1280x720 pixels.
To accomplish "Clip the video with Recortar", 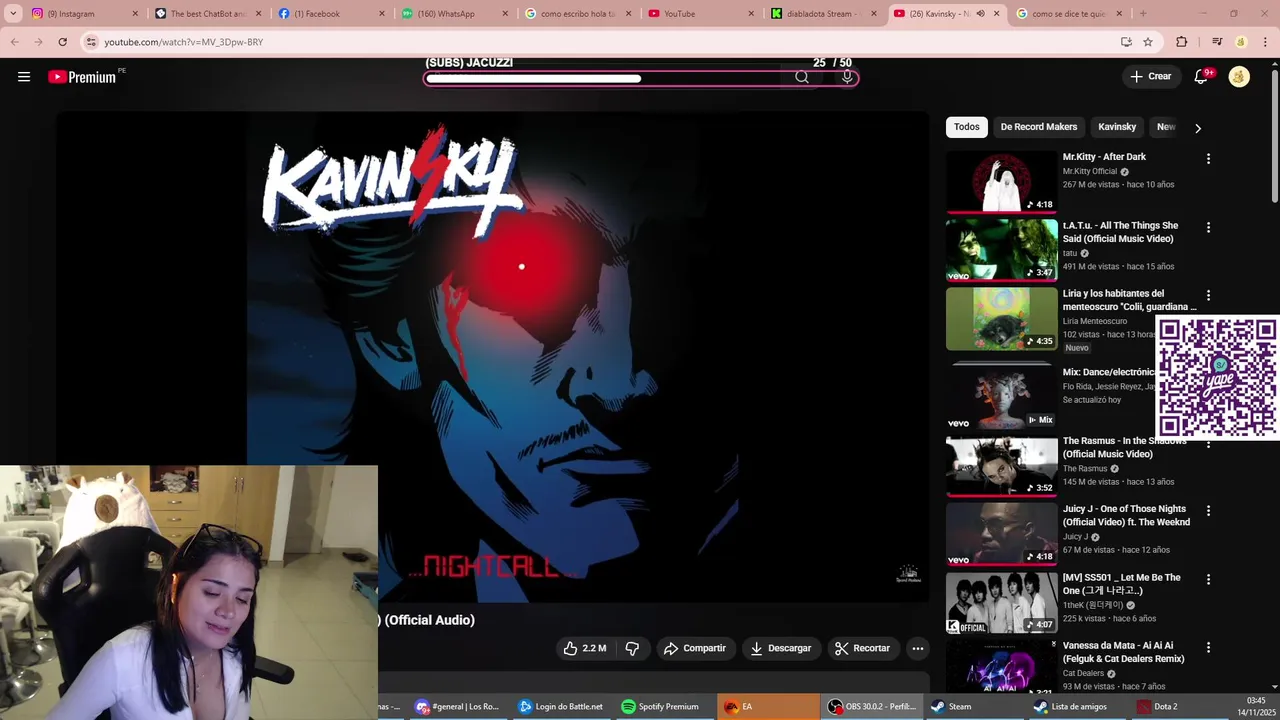I will pyautogui.click(x=862, y=648).
